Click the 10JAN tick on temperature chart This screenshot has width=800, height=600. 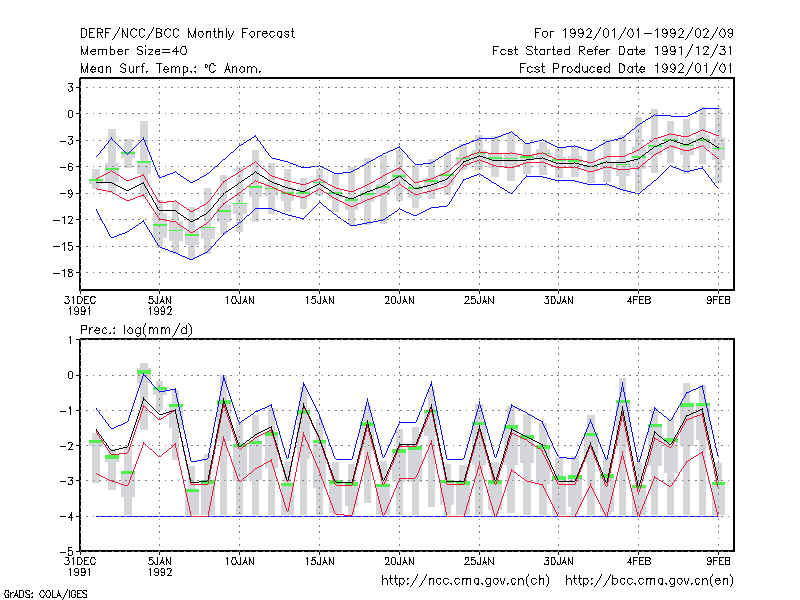click(x=240, y=301)
